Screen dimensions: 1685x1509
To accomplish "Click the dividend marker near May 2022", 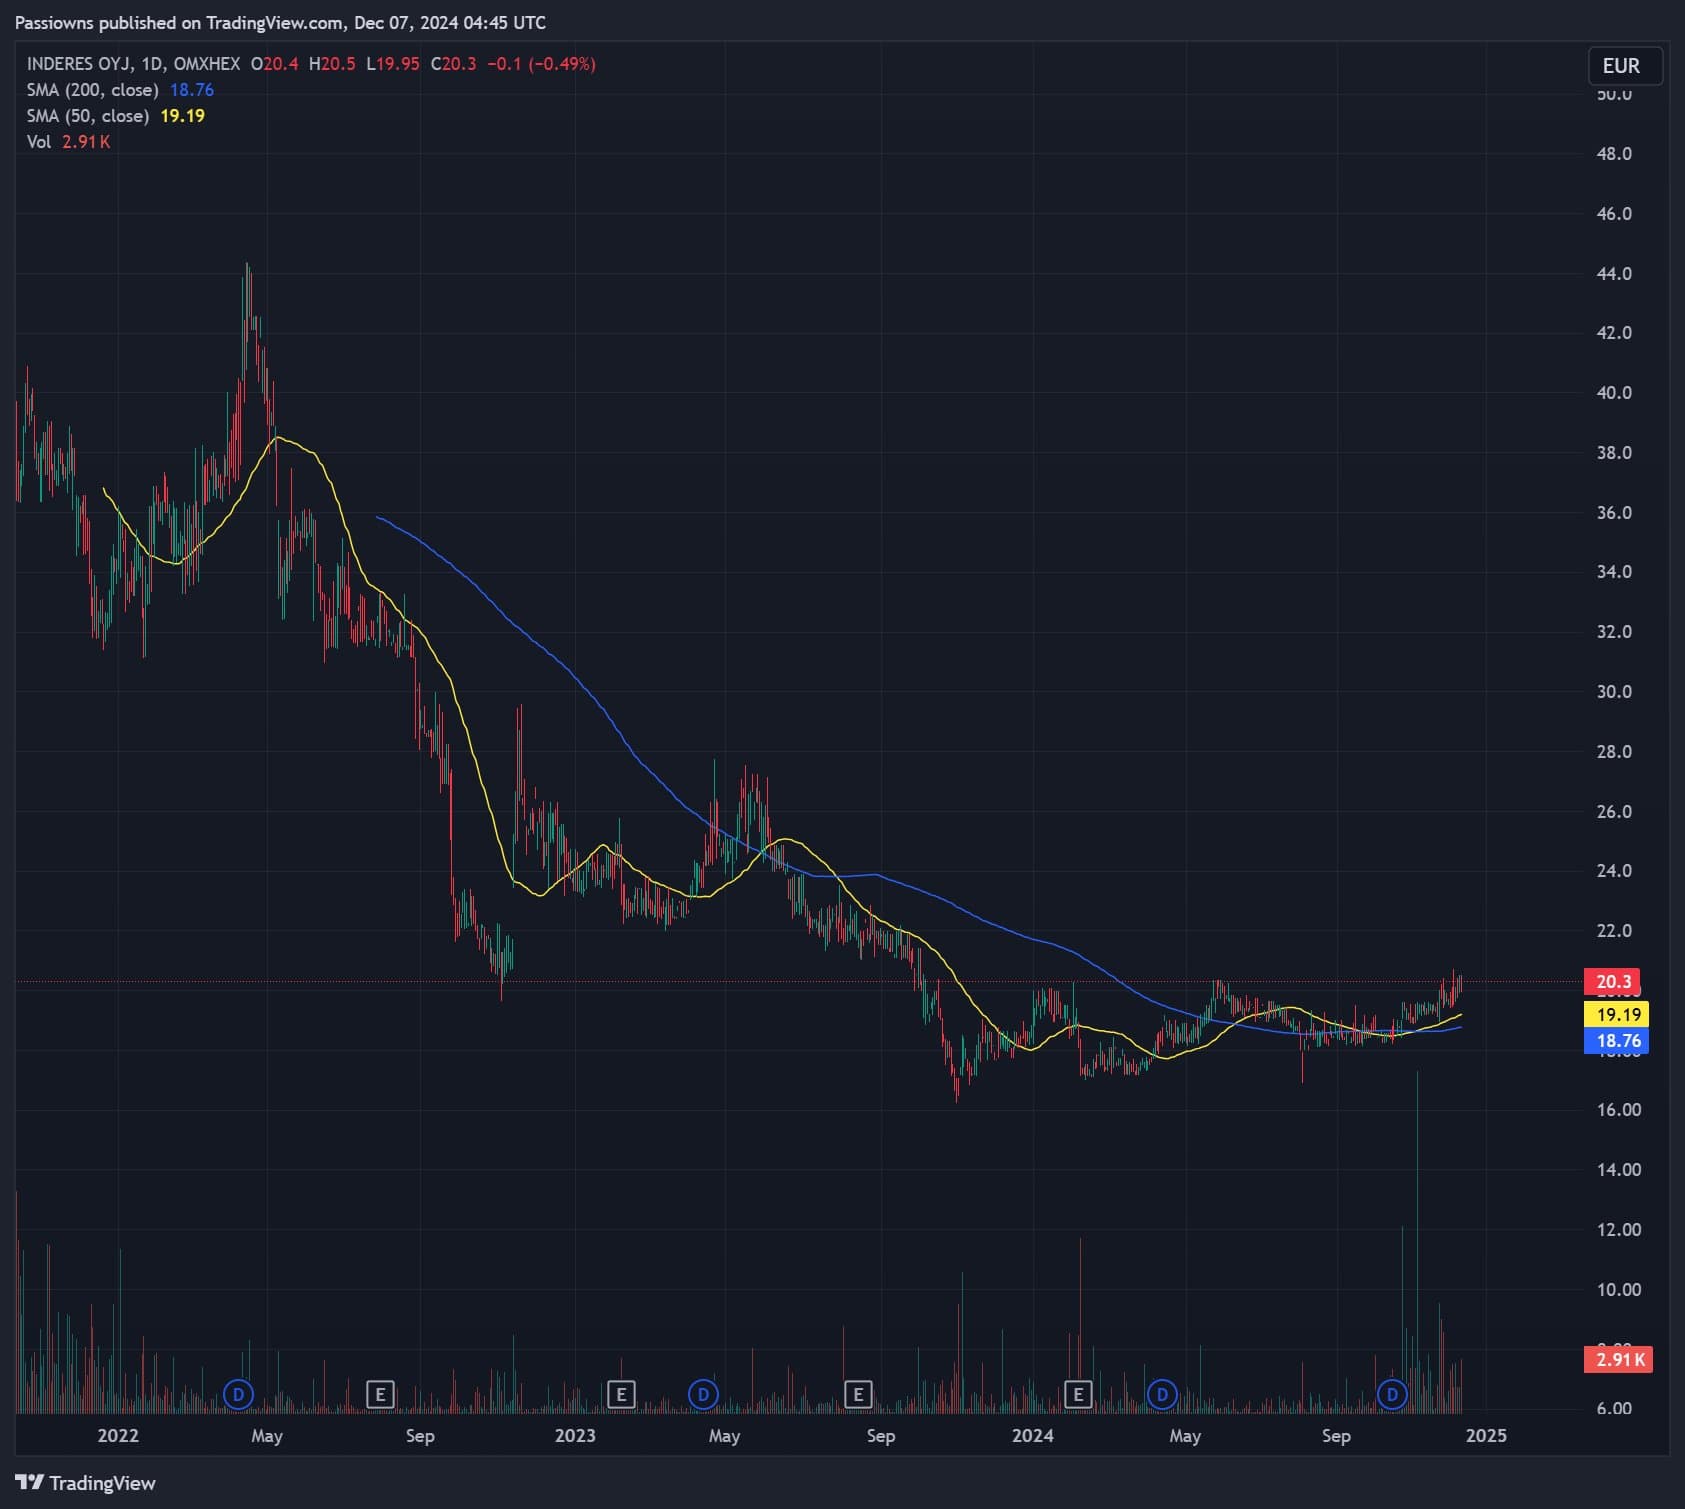I will [238, 1393].
